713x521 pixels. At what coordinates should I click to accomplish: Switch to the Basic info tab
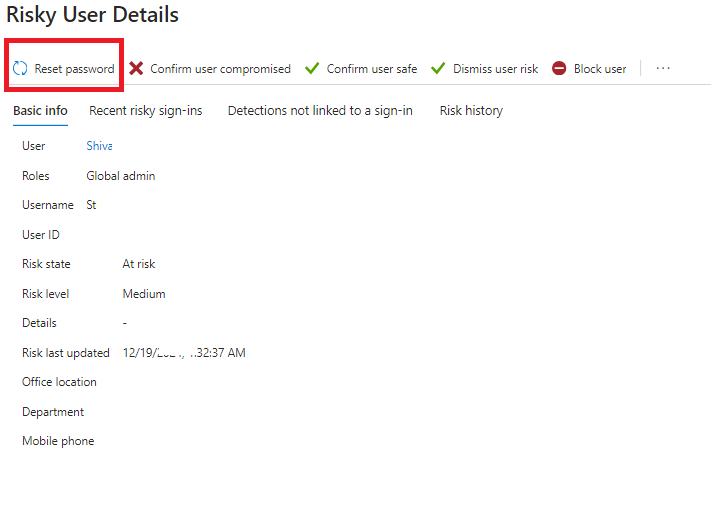(x=40, y=110)
